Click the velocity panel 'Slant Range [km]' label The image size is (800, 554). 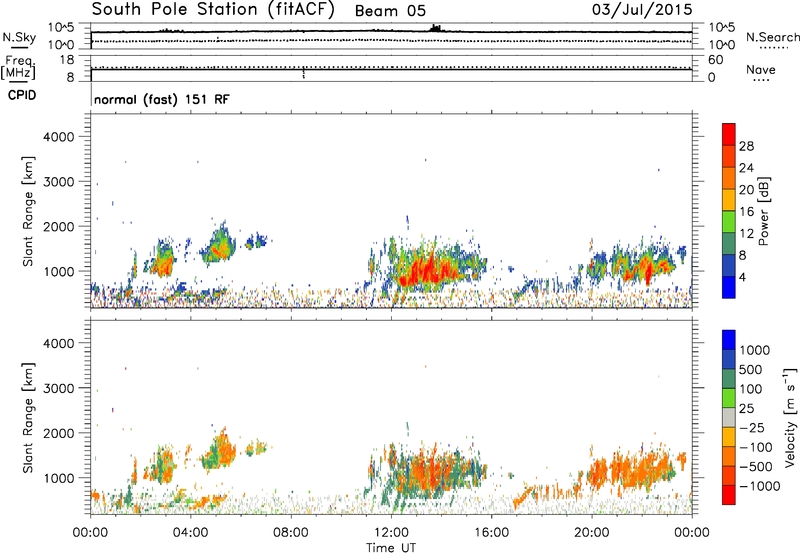[28, 418]
